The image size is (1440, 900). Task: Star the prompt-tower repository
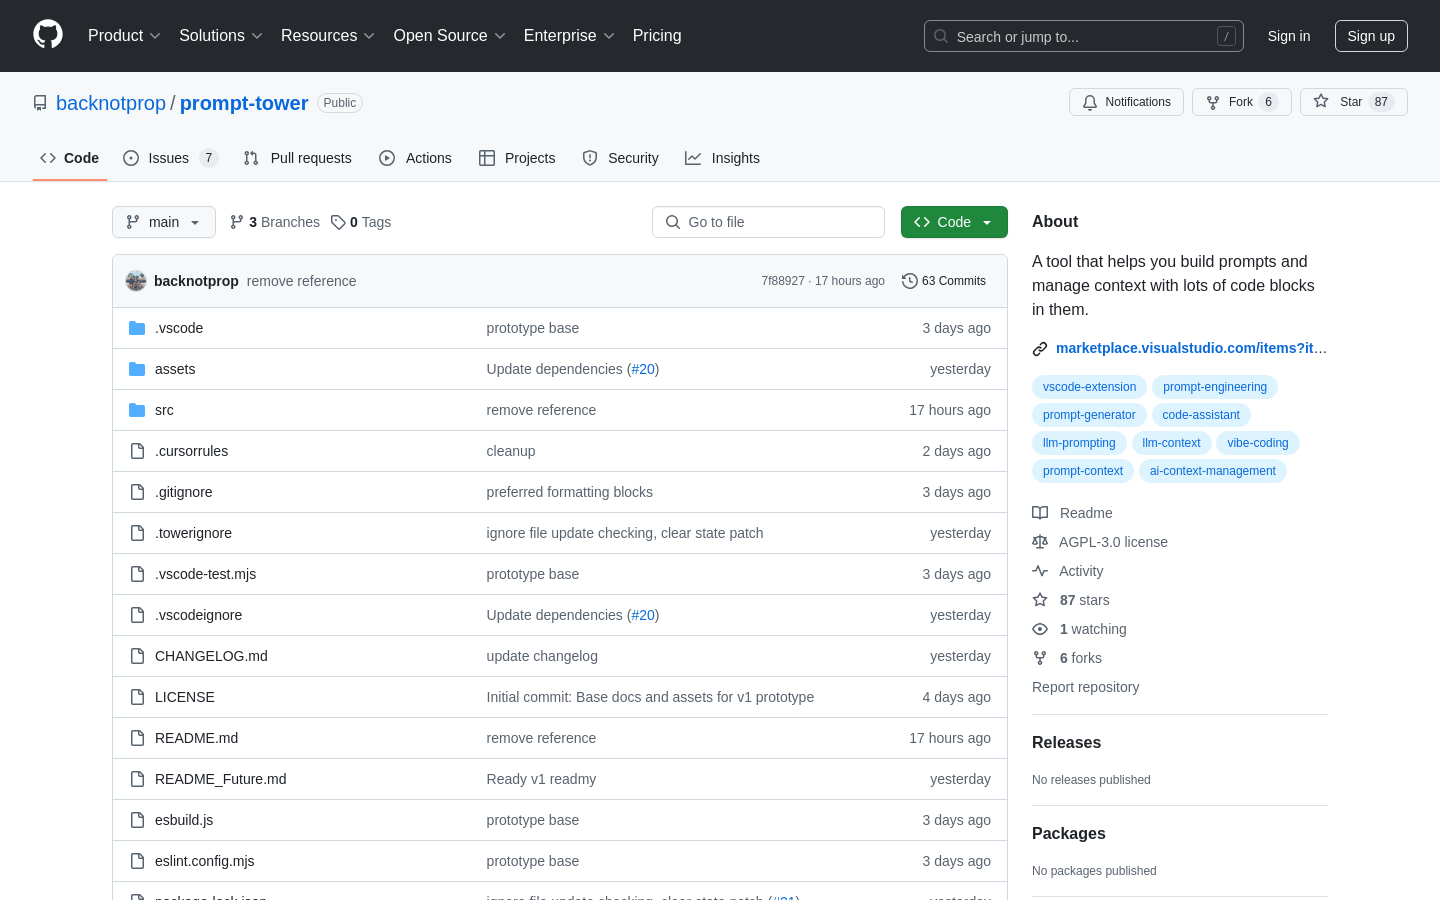coord(1353,102)
